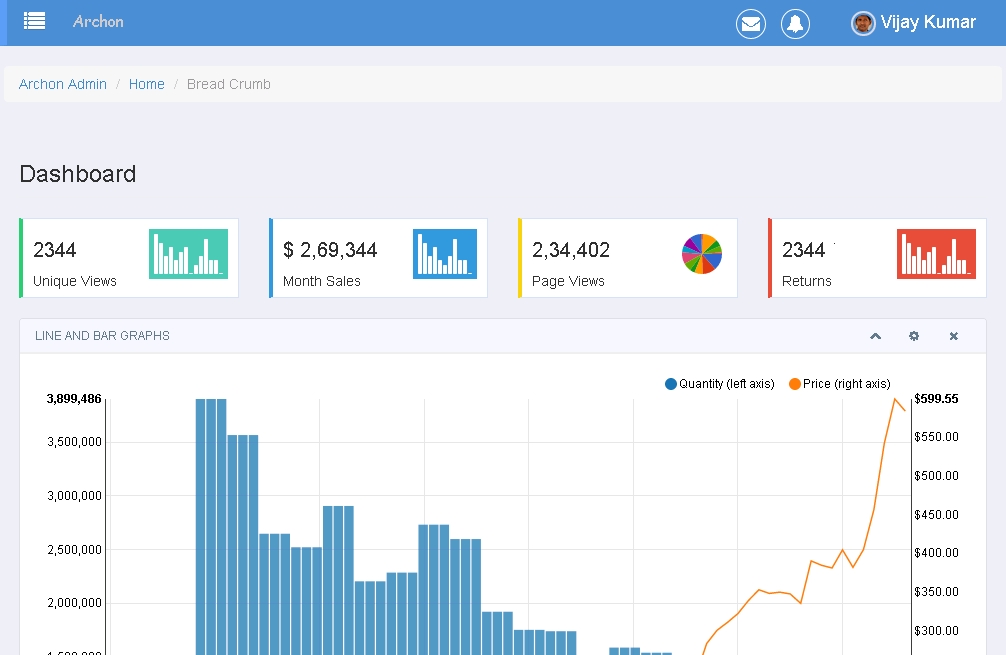Click the Archon Admin breadcrumb link

pyautogui.click(x=63, y=84)
